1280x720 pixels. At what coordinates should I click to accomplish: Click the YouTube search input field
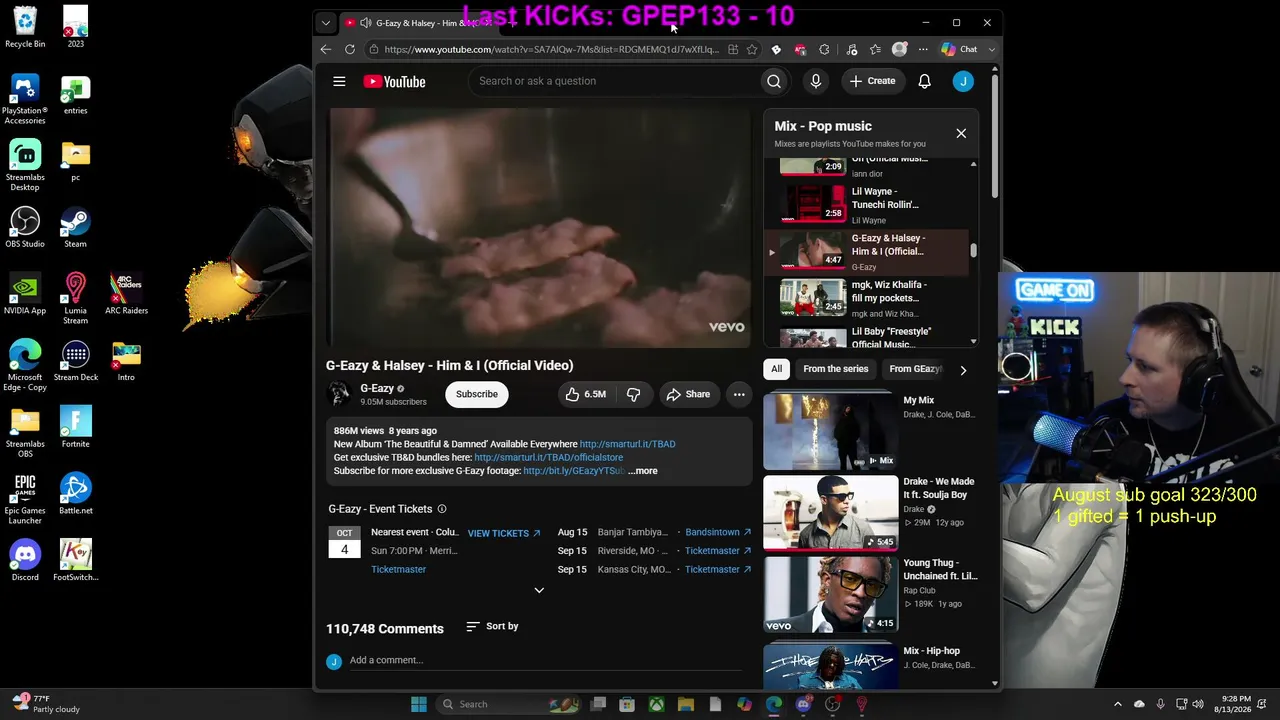click(615, 81)
